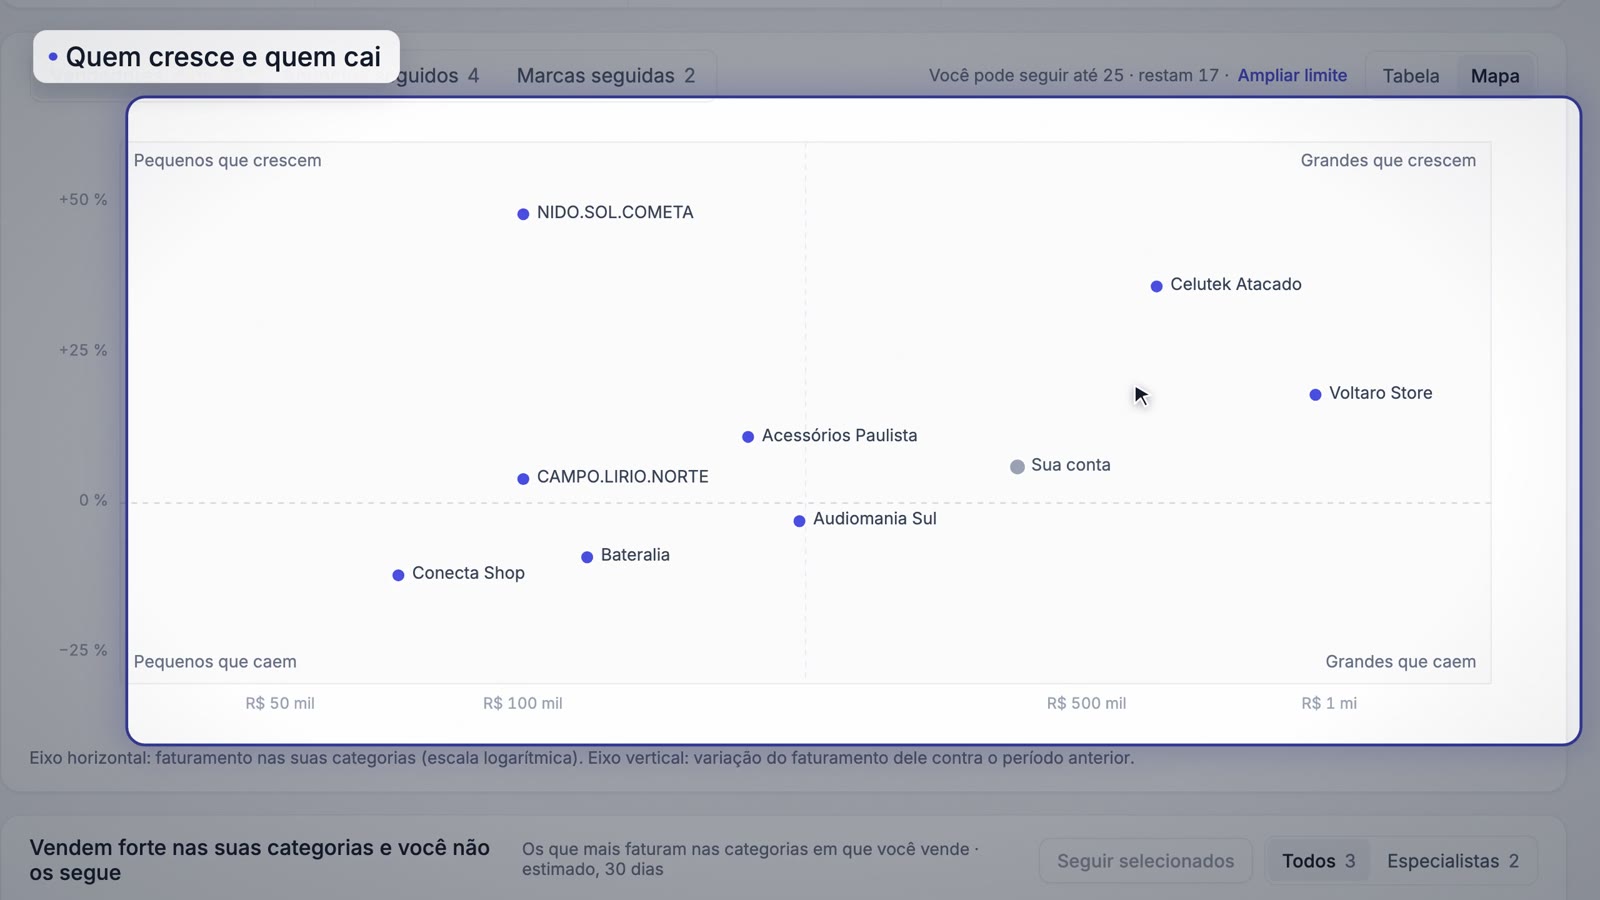Click the Grandes que caem quadrant label

click(1400, 661)
